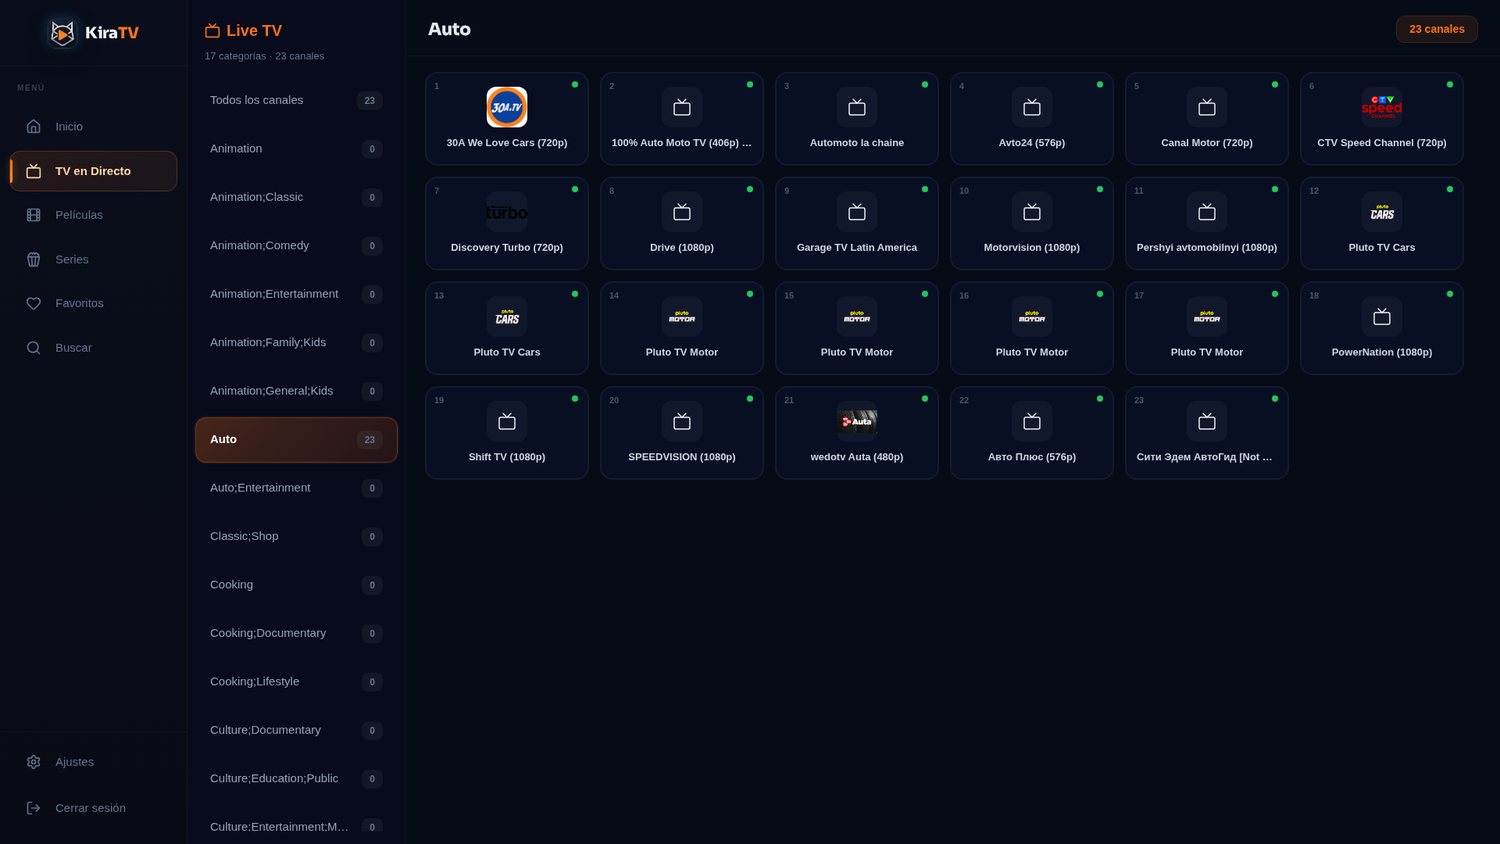The height and width of the screenshot is (844, 1500).
Task: Click the Ajustes gear icon
Action: click(33, 762)
